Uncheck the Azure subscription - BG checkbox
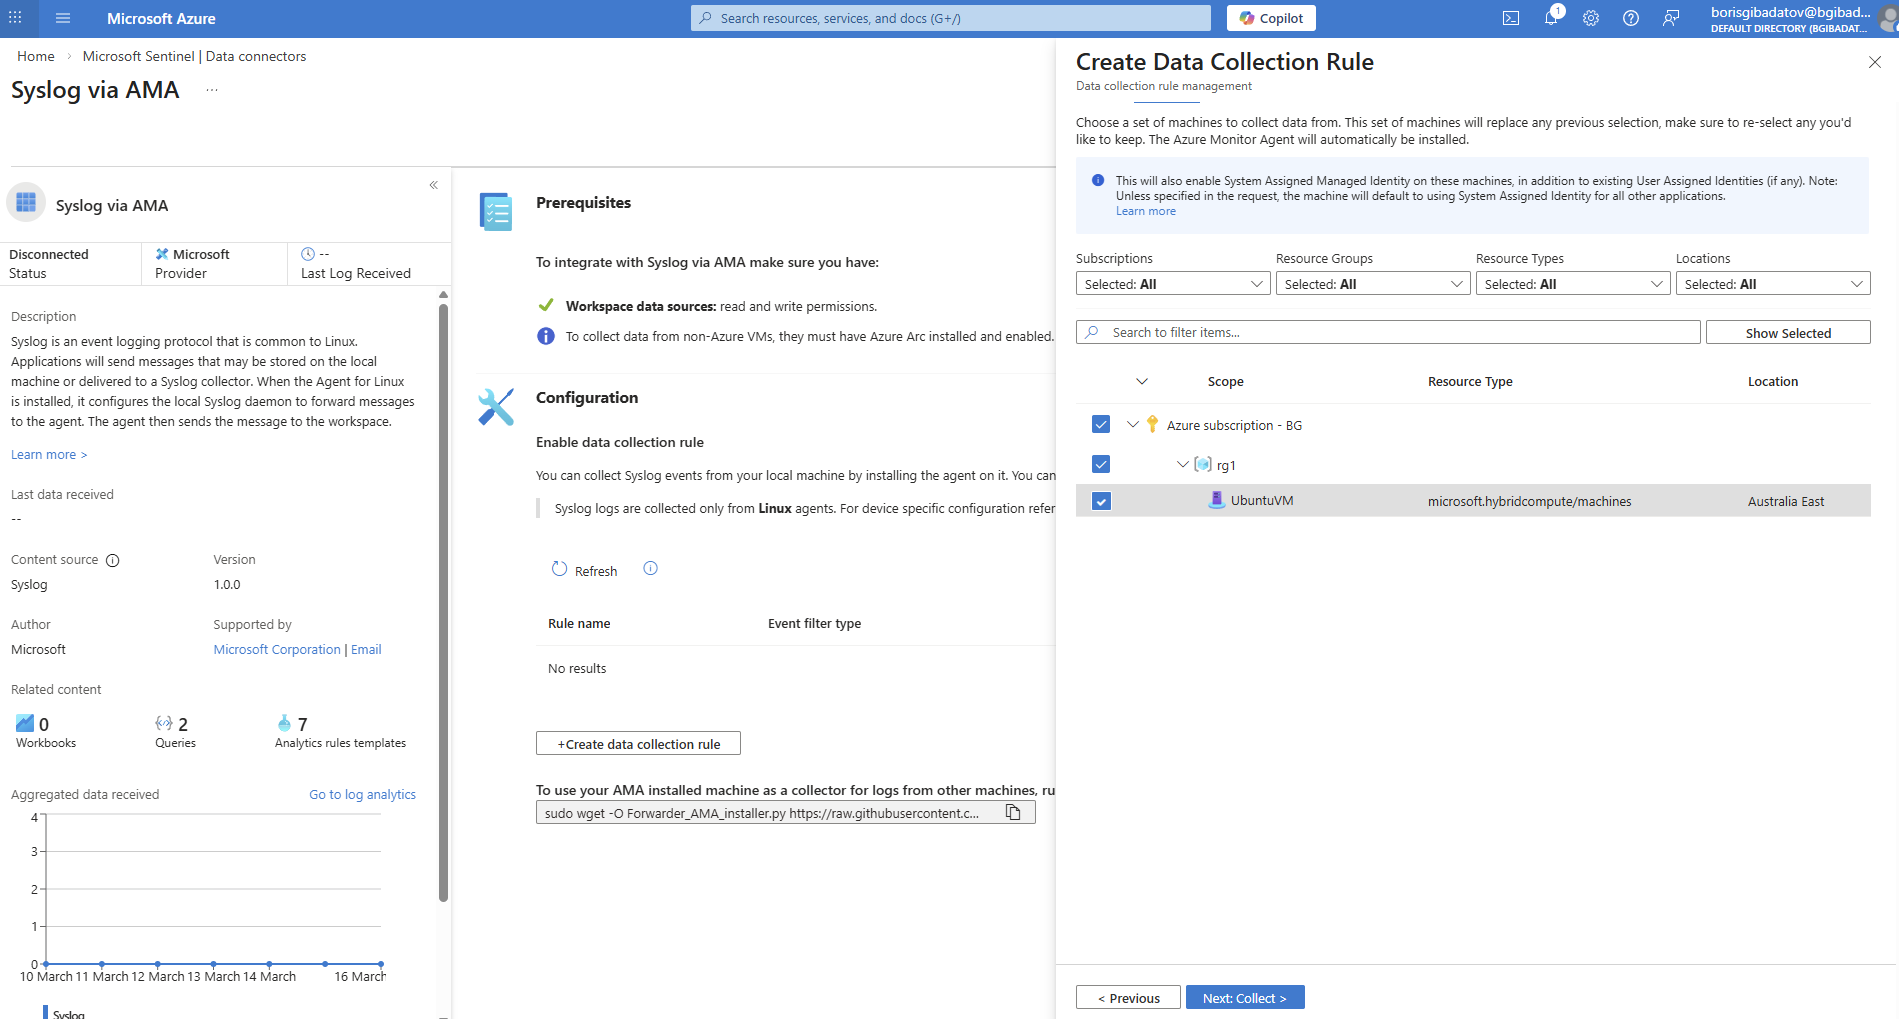Image resolution: width=1899 pixels, height=1019 pixels. click(1101, 424)
